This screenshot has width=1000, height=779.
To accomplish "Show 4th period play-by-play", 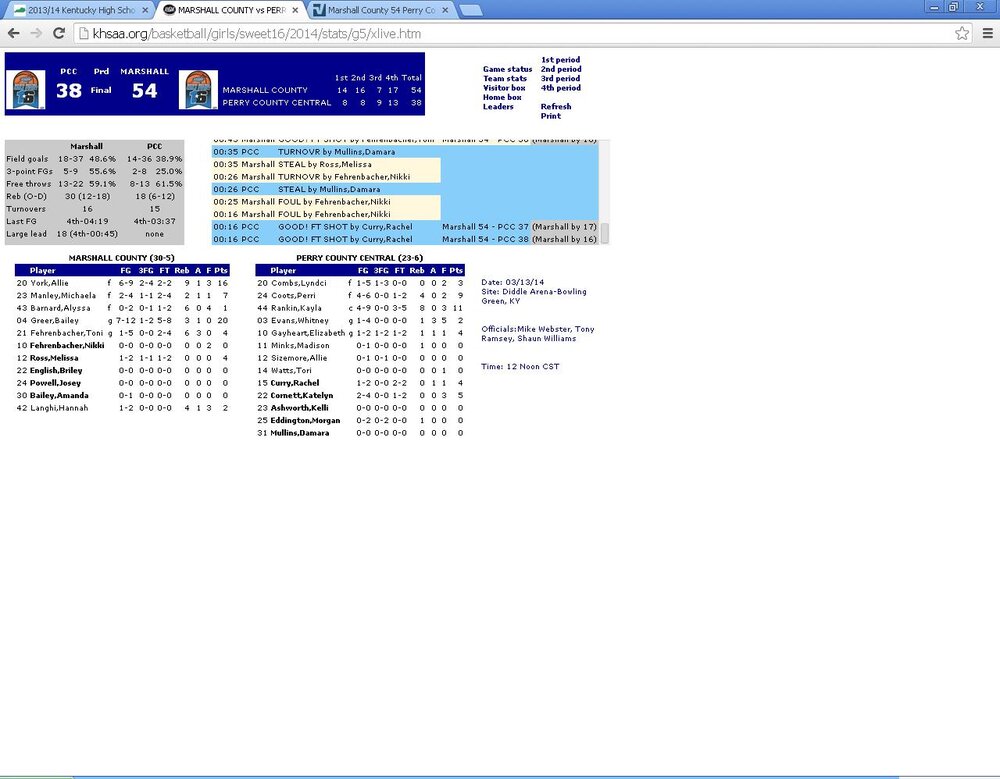I will pyautogui.click(x=561, y=88).
